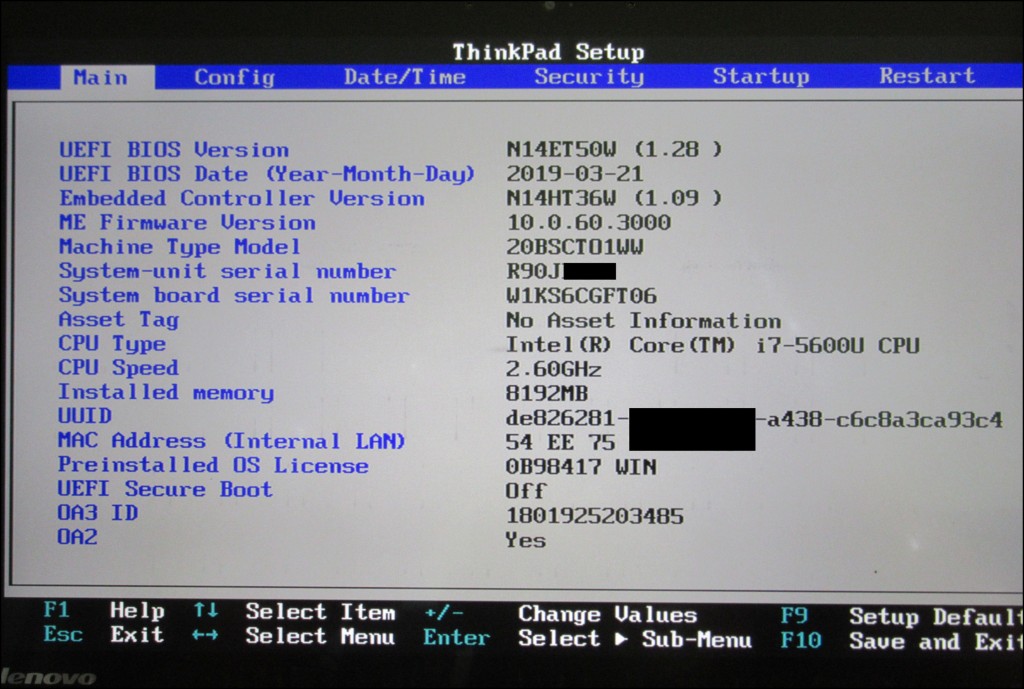Click the F10 key hint

(x=801, y=640)
